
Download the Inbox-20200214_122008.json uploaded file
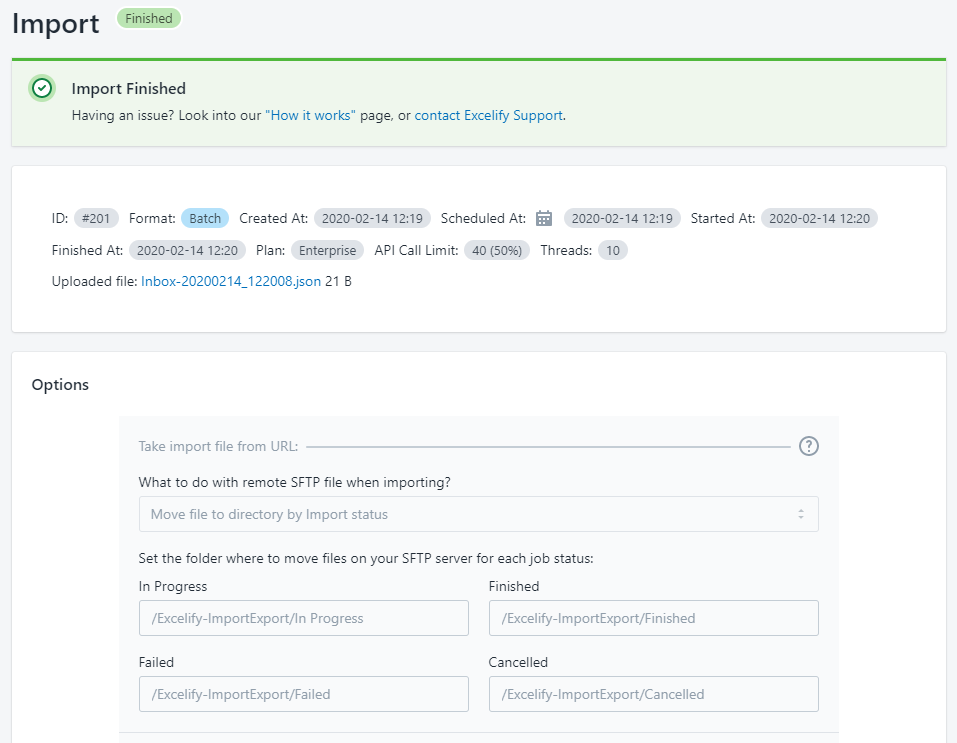point(231,281)
